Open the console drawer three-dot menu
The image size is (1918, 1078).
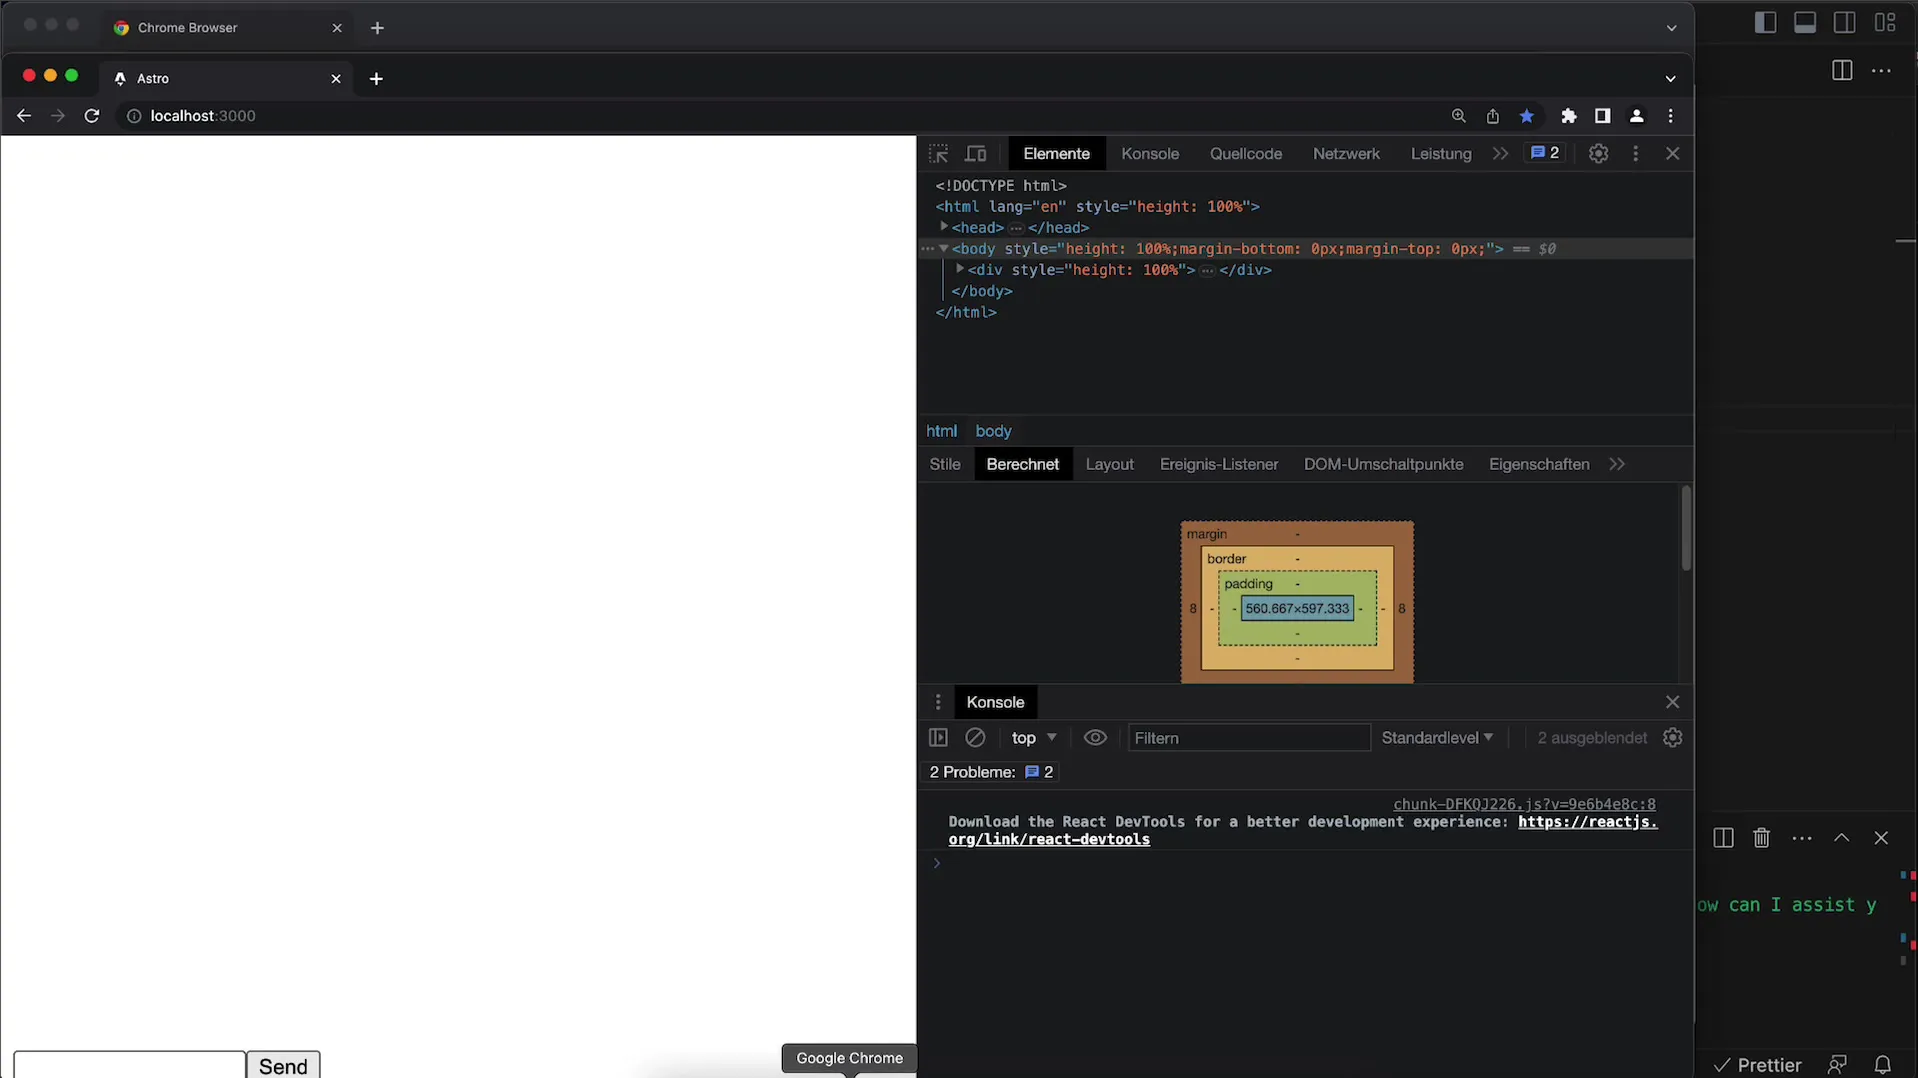pyautogui.click(x=938, y=703)
